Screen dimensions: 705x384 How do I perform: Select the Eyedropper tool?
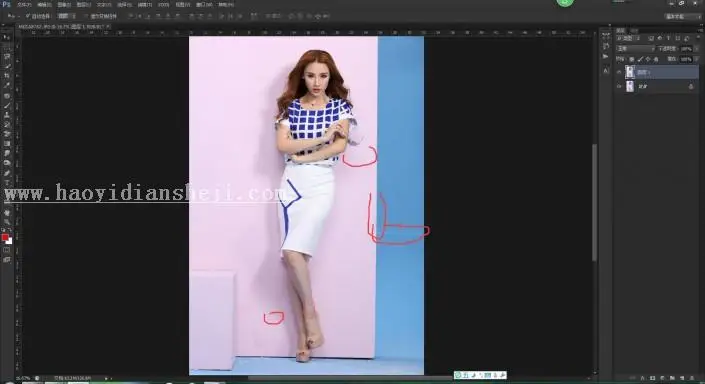[7, 85]
